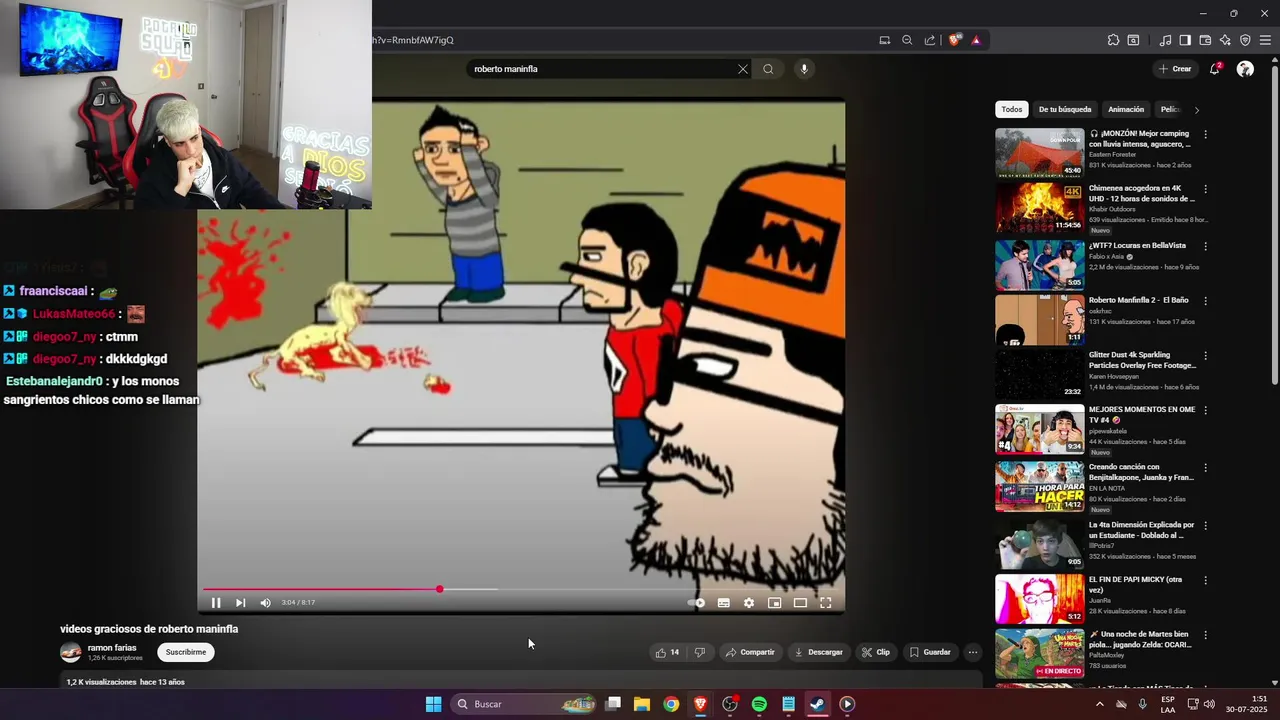Open the Windows Start menu
This screenshot has height=720, width=1280.
click(433, 704)
